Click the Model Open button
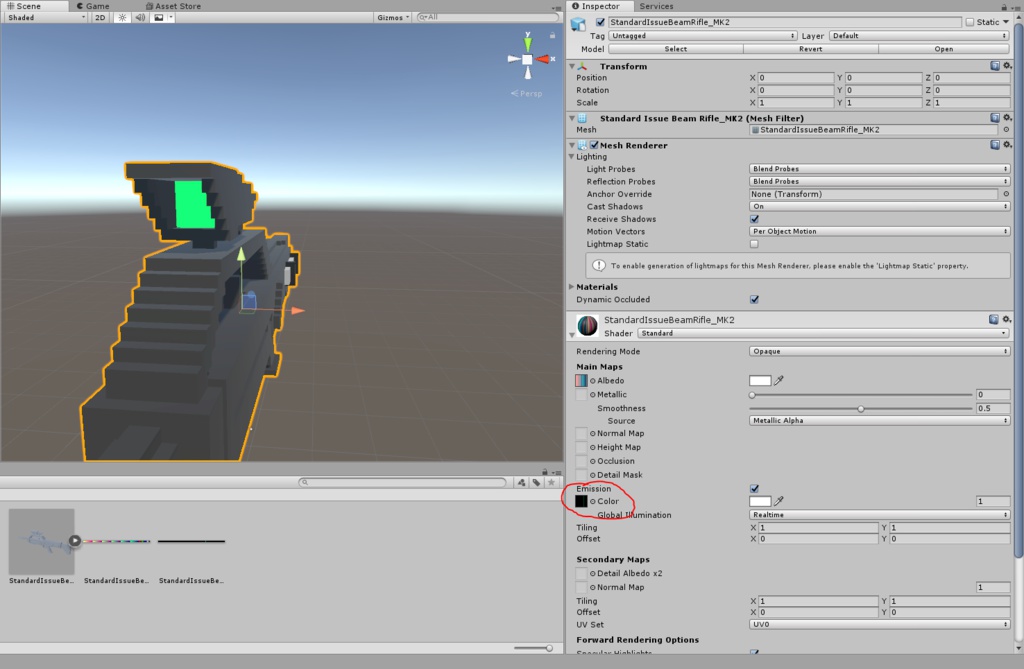1024x669 pixels. coord(944,49)
